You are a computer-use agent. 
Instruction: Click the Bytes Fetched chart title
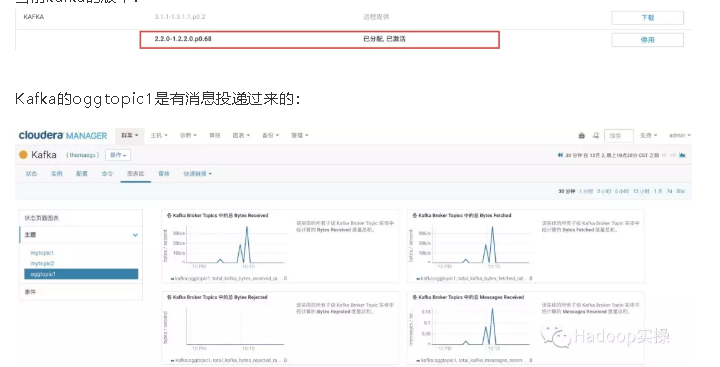(x=462, y=215)
